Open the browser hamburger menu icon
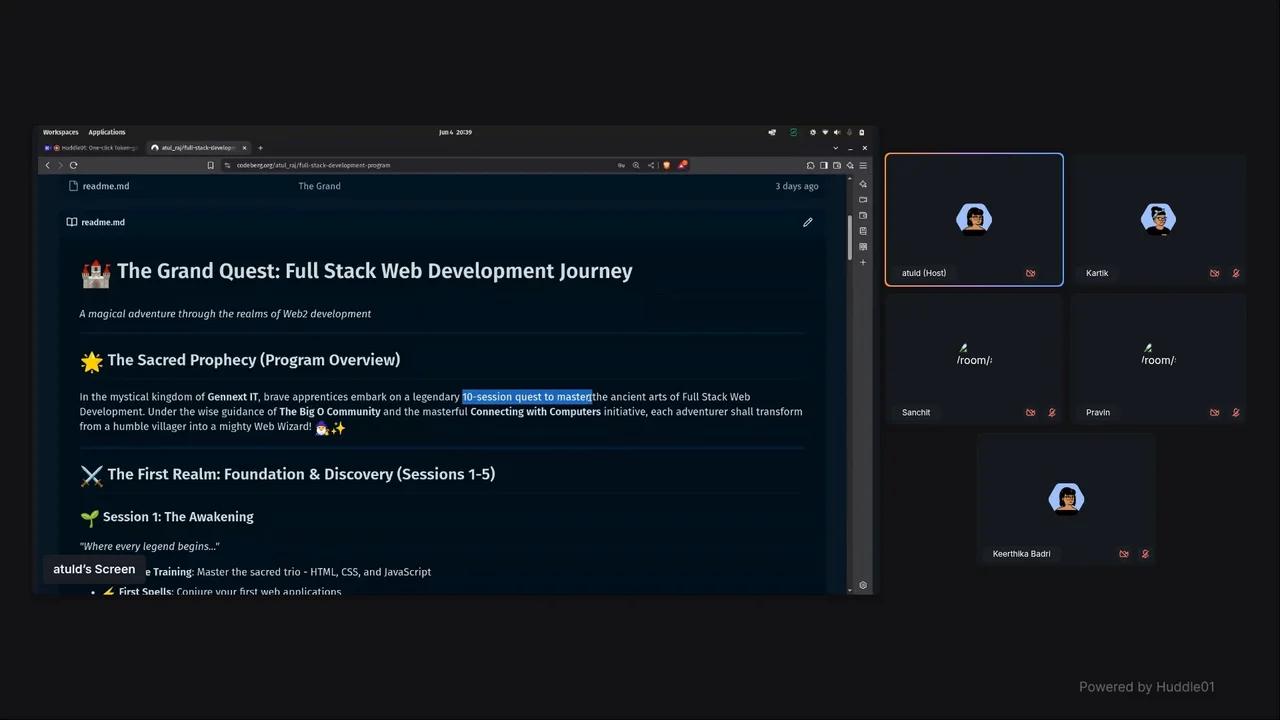This screenshot has width=1280, height=720. [863, 165]
